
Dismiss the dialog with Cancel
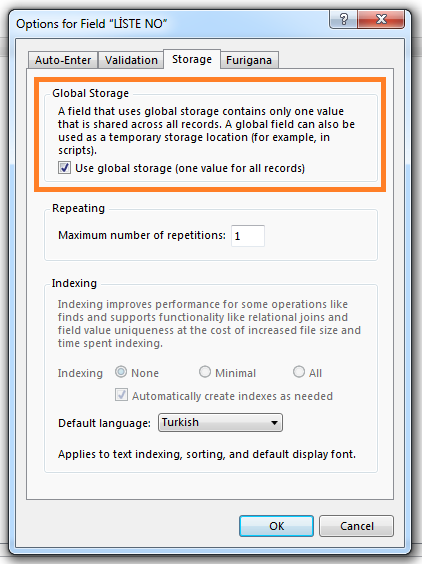[x=357, y=526]
